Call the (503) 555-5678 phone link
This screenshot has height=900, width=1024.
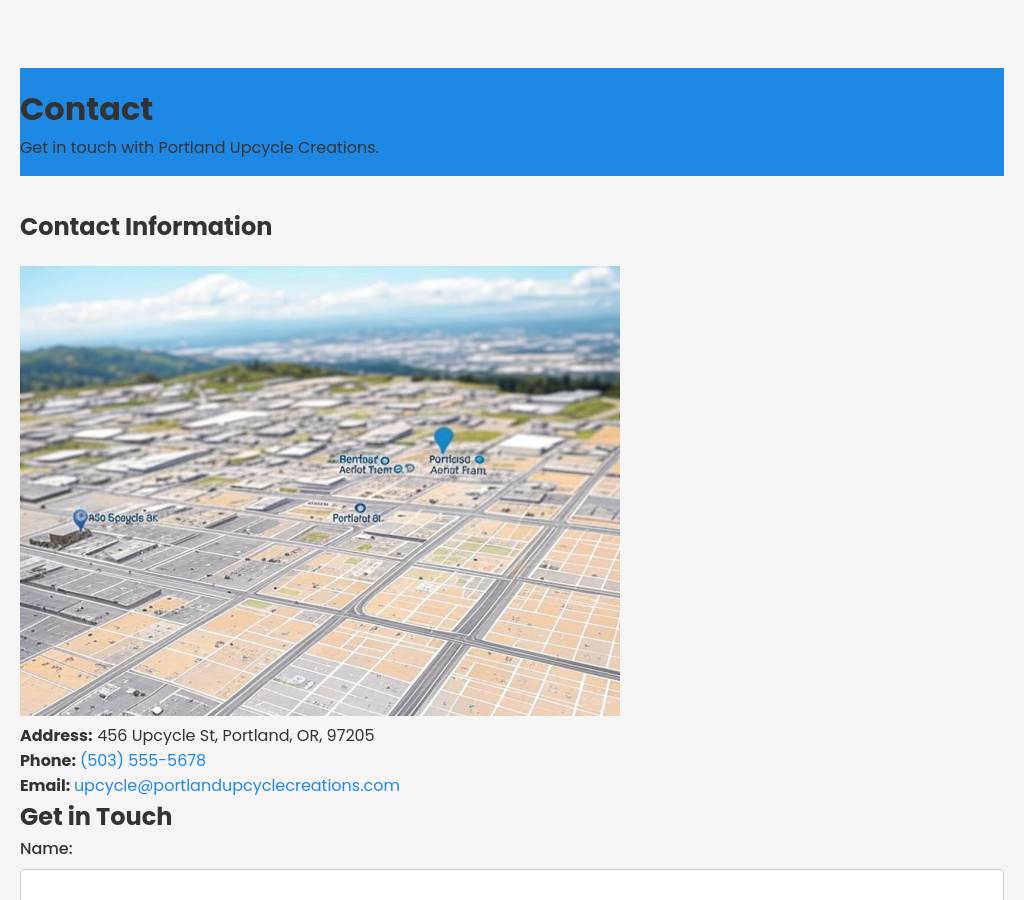pyautogui.click(x=143, y=760)
